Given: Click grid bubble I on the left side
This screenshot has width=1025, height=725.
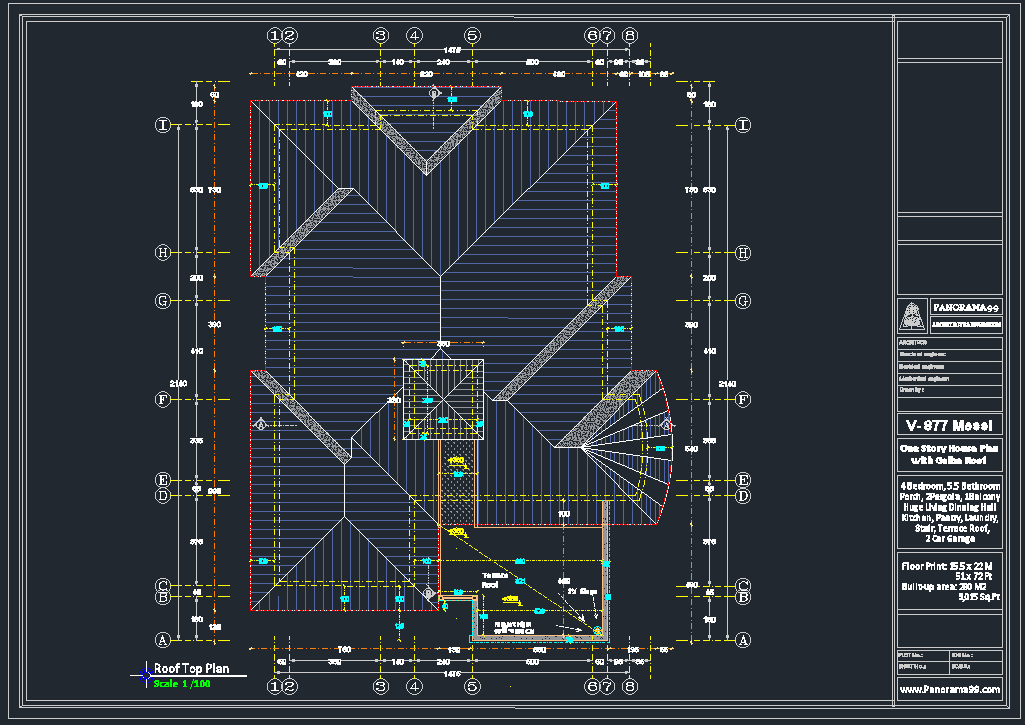Looking at the screenshot, I should pyautogui.click(x=163, y=124).
